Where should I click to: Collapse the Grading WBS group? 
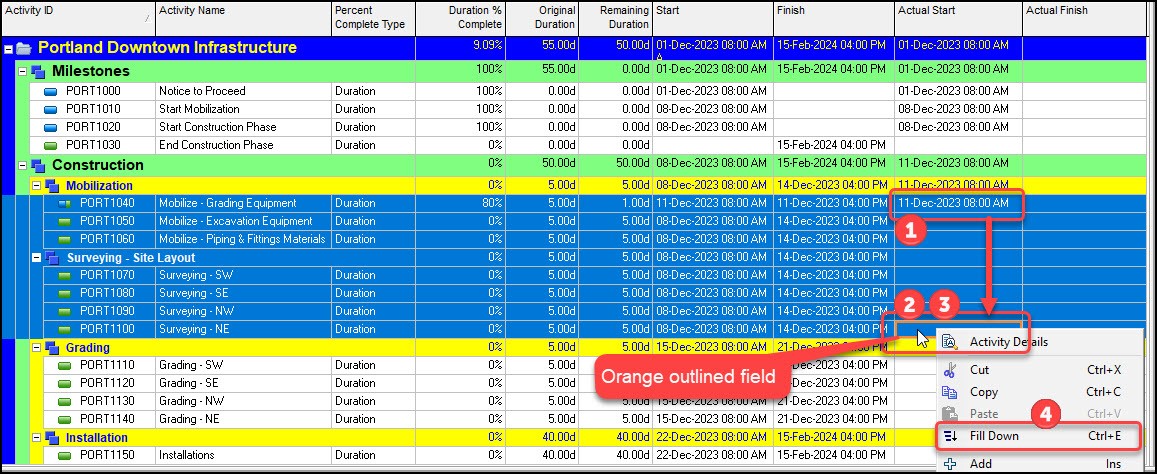pos(37,348)
